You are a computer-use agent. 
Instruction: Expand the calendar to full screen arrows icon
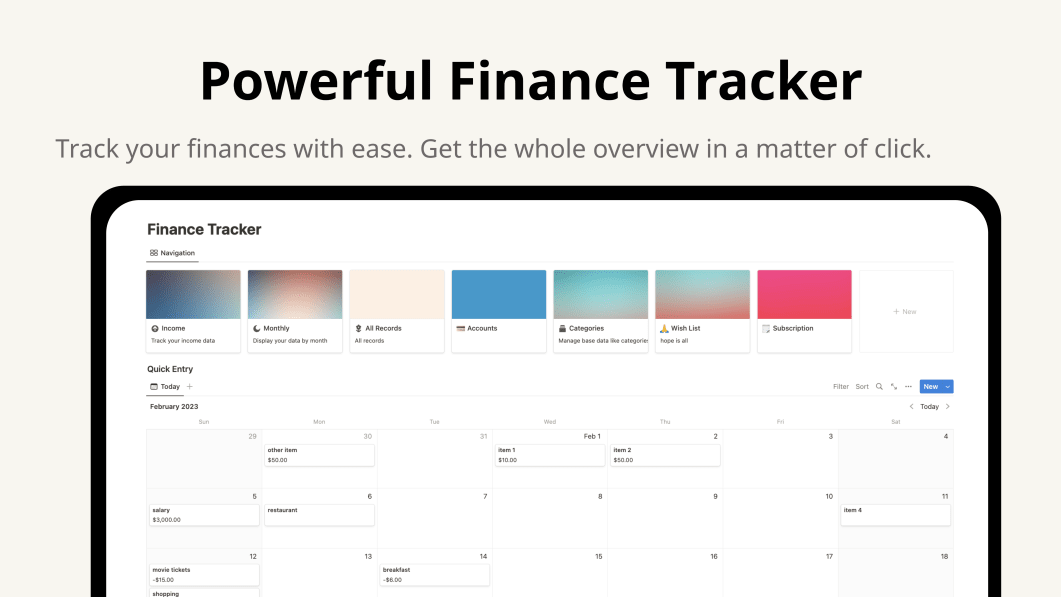point(894,386)
